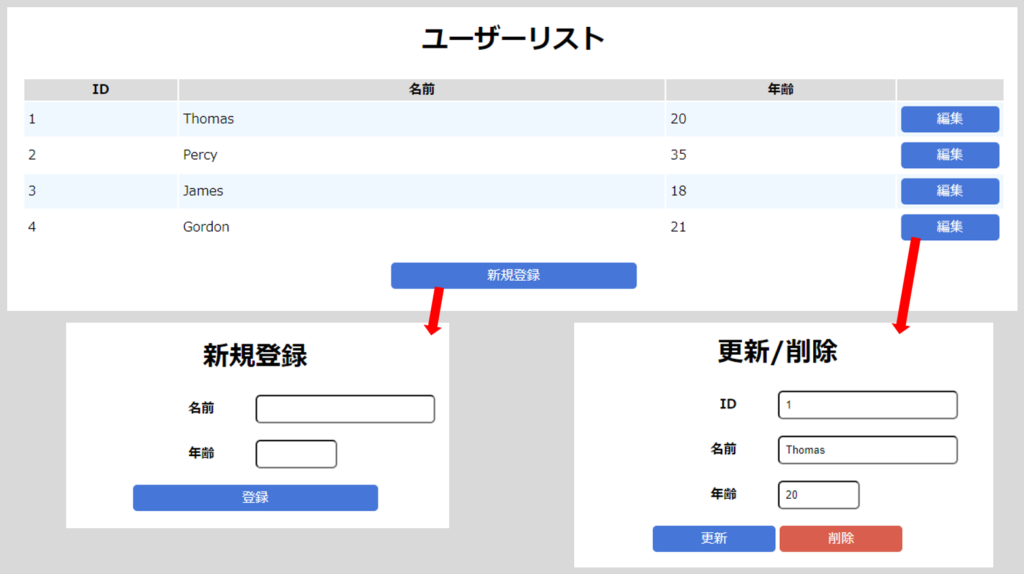Click the 新規登録 button below the table
1024x574 pixels.
513,276
